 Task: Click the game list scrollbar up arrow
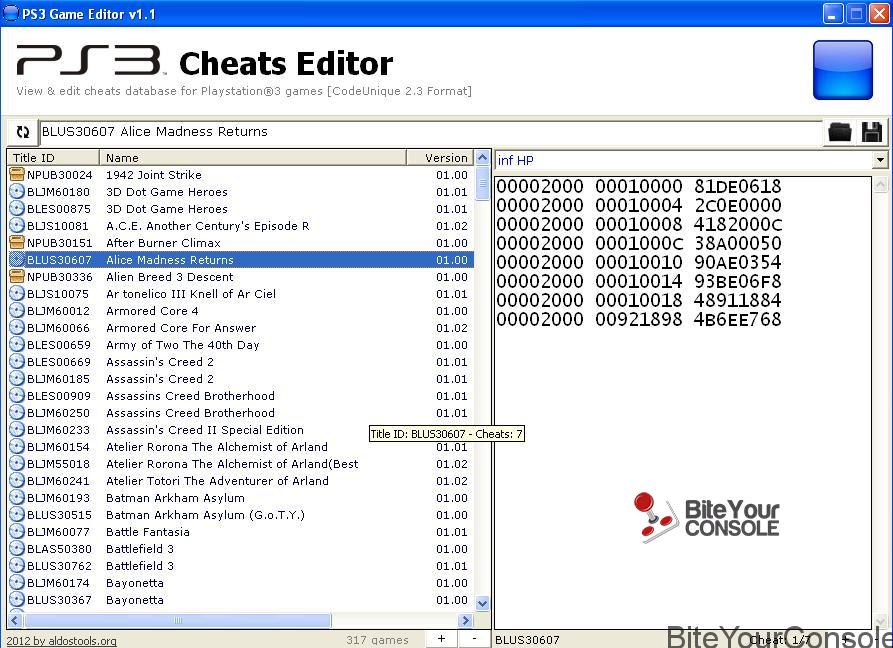click(x=482, y=158)
